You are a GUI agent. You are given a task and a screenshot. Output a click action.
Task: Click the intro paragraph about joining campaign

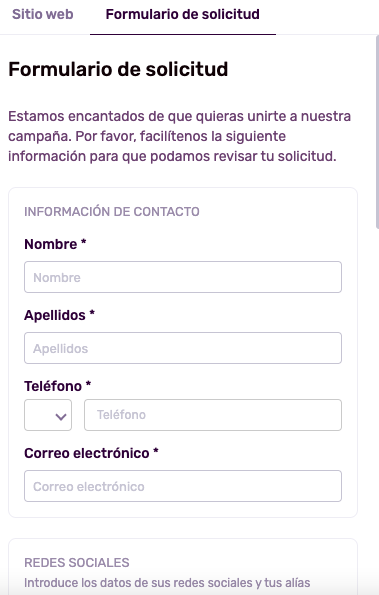coord(179,136)
